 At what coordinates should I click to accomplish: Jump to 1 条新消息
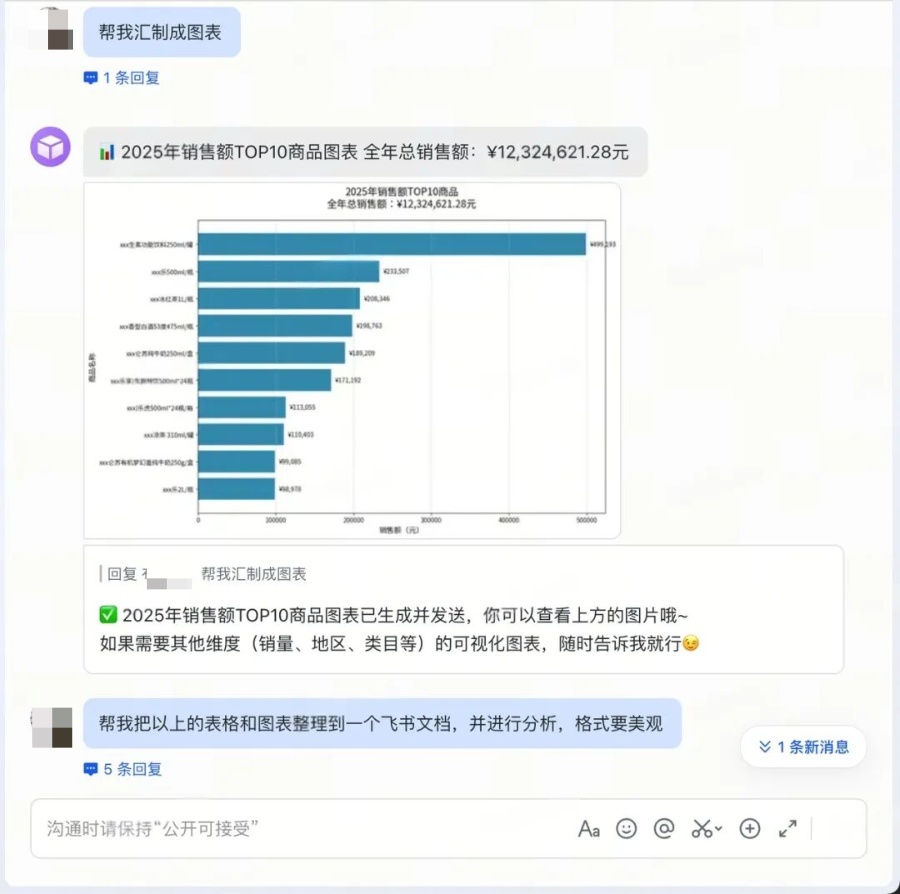804,747
